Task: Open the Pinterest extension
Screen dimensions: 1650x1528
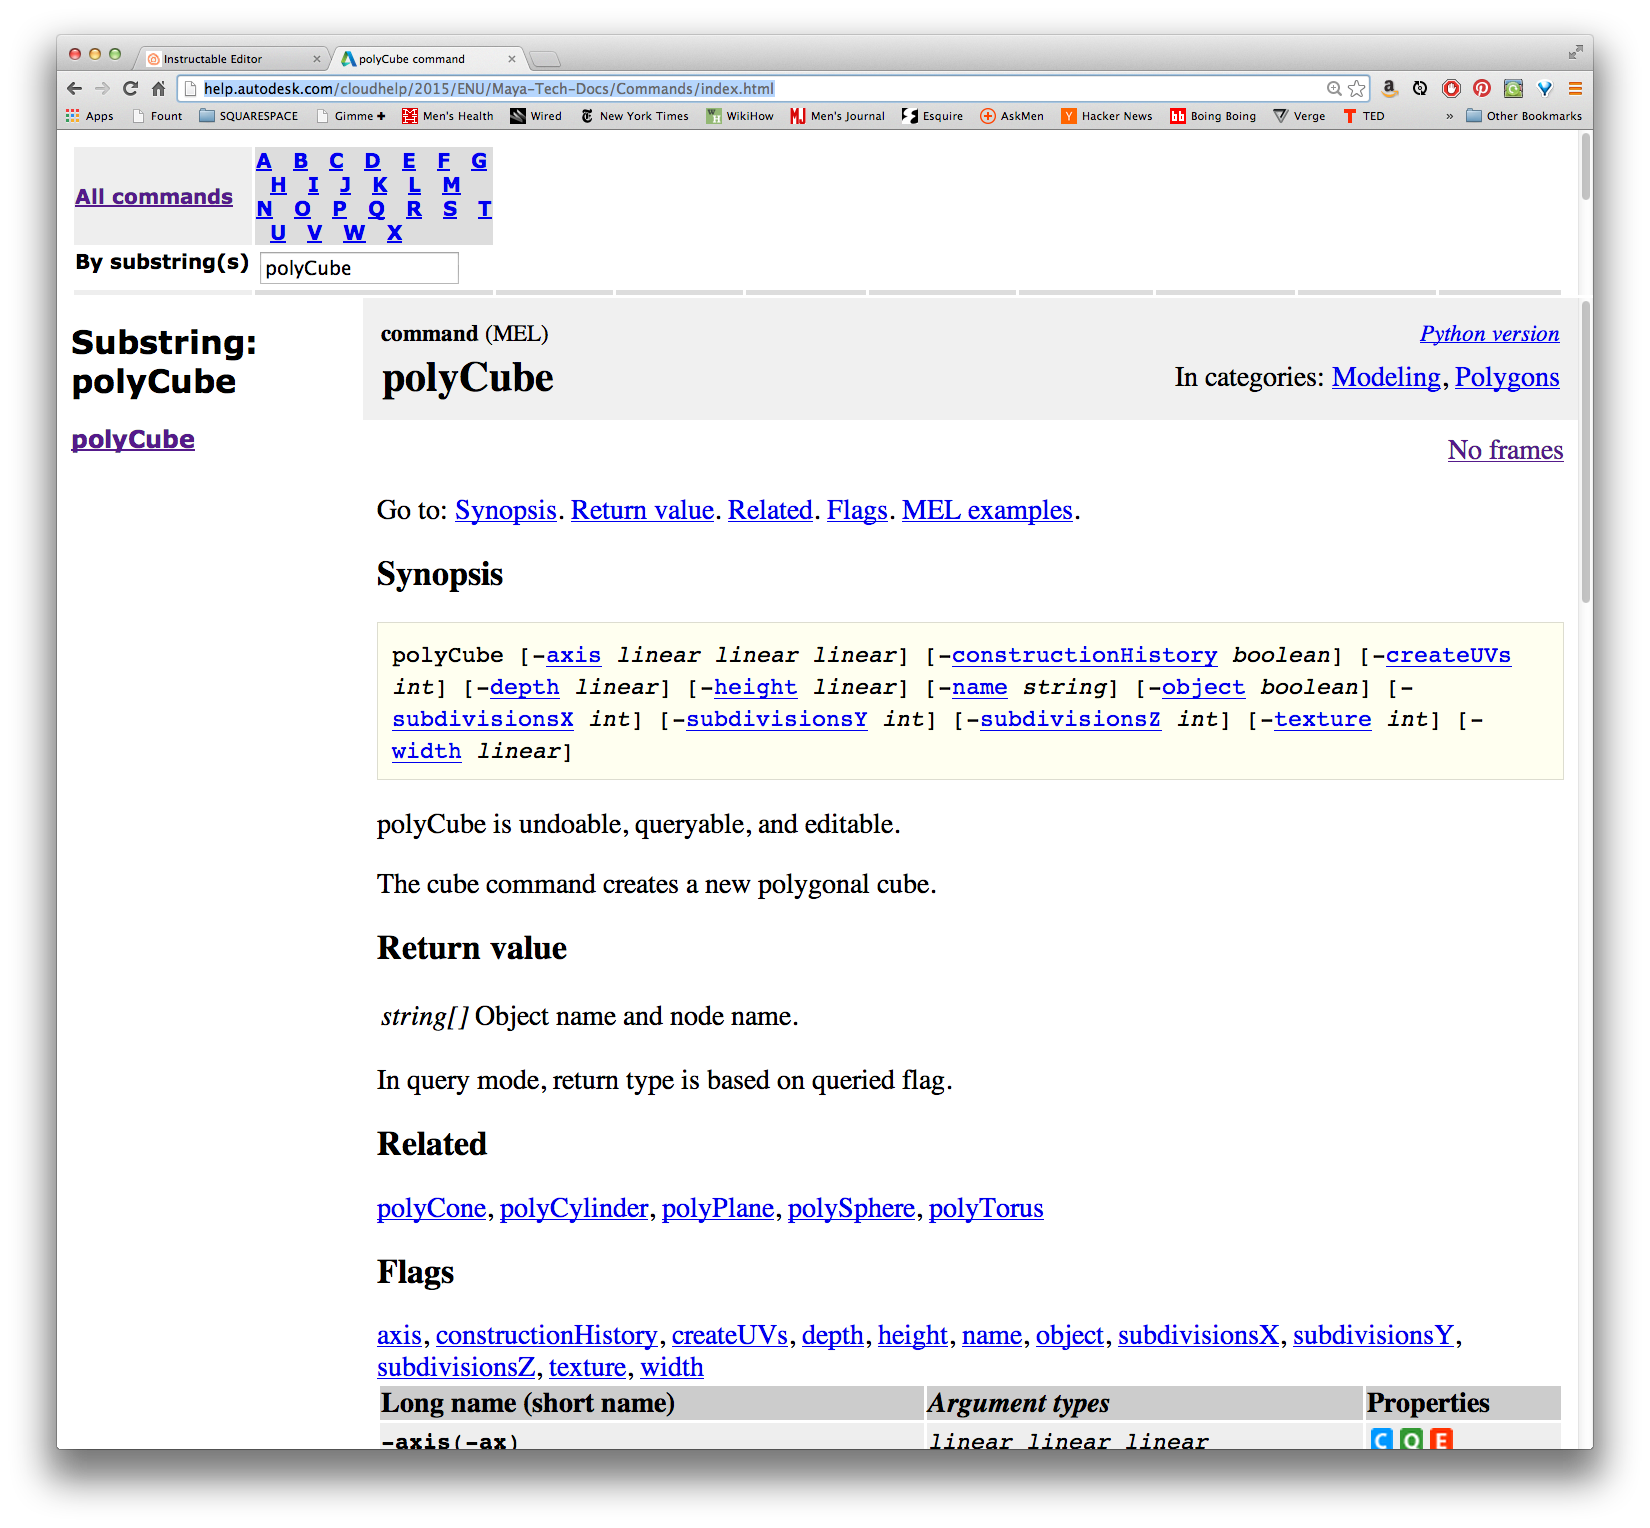Action: 1482,89
